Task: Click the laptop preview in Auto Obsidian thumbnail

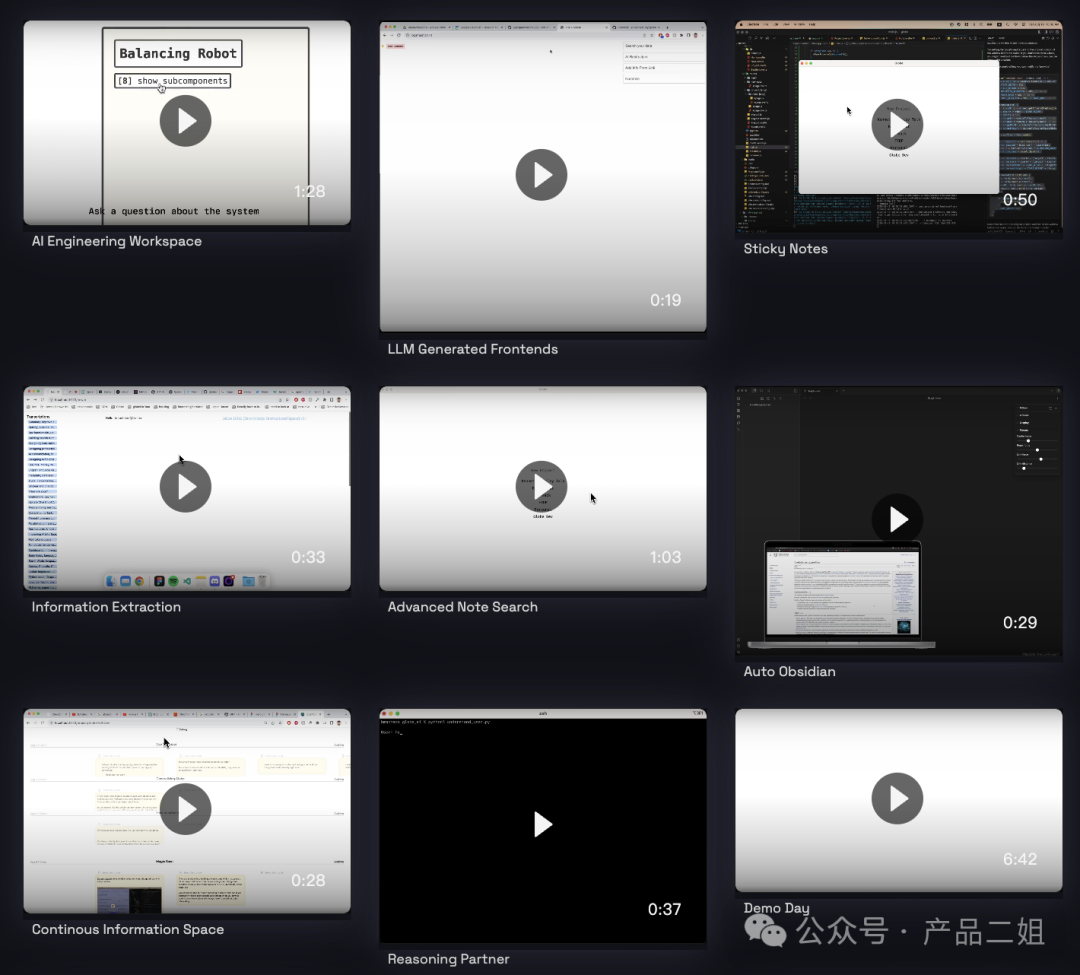Action: 842,594
